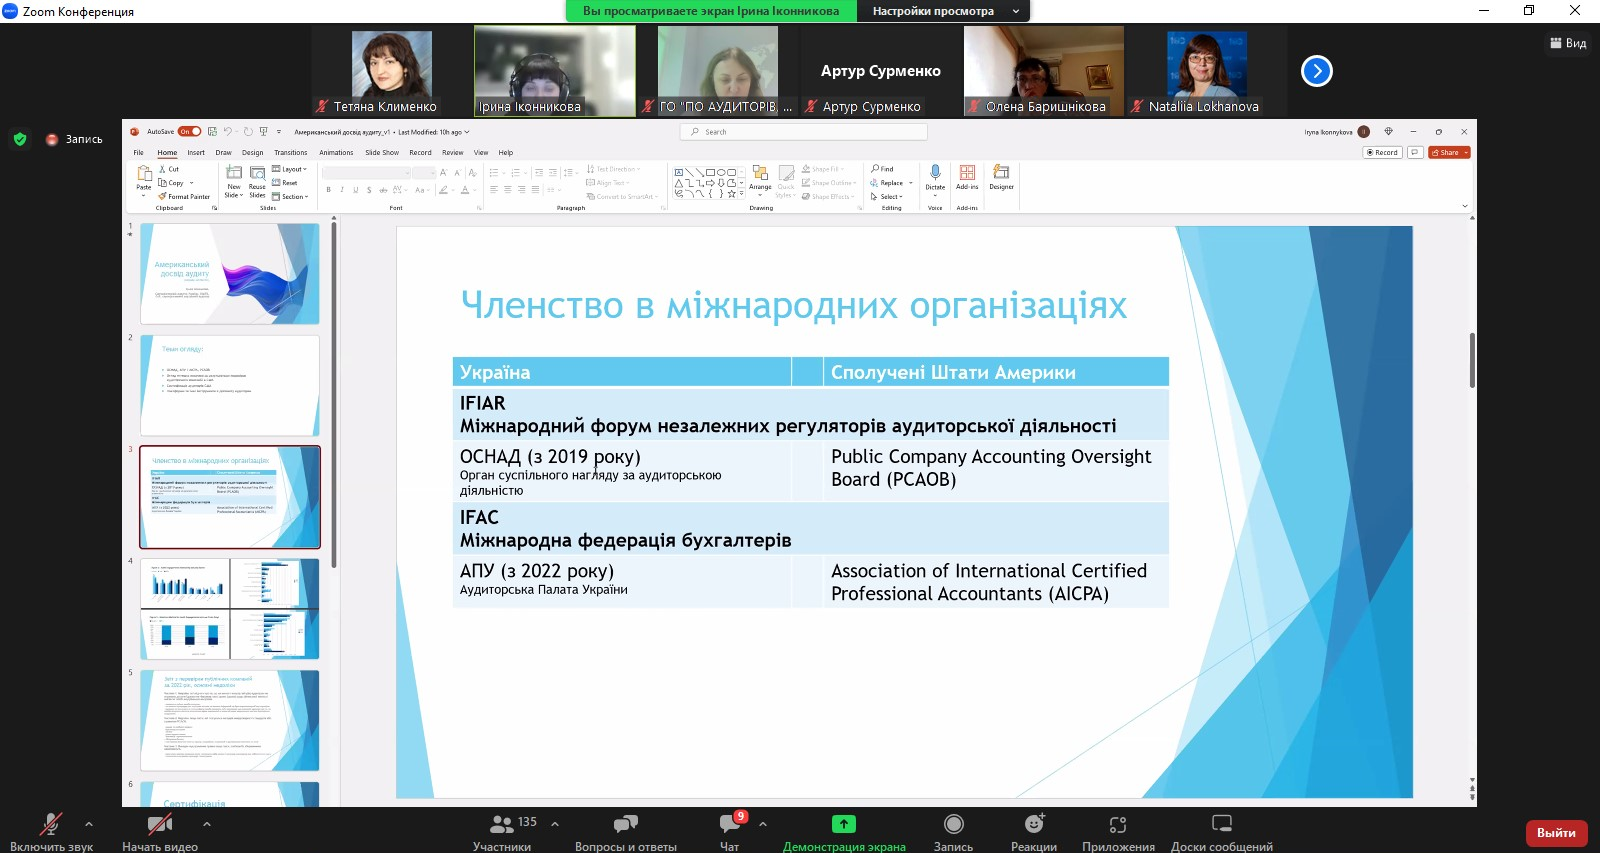Open the Чат chat panel
The height and width of the screenshot is (853, 1600).
730,831
